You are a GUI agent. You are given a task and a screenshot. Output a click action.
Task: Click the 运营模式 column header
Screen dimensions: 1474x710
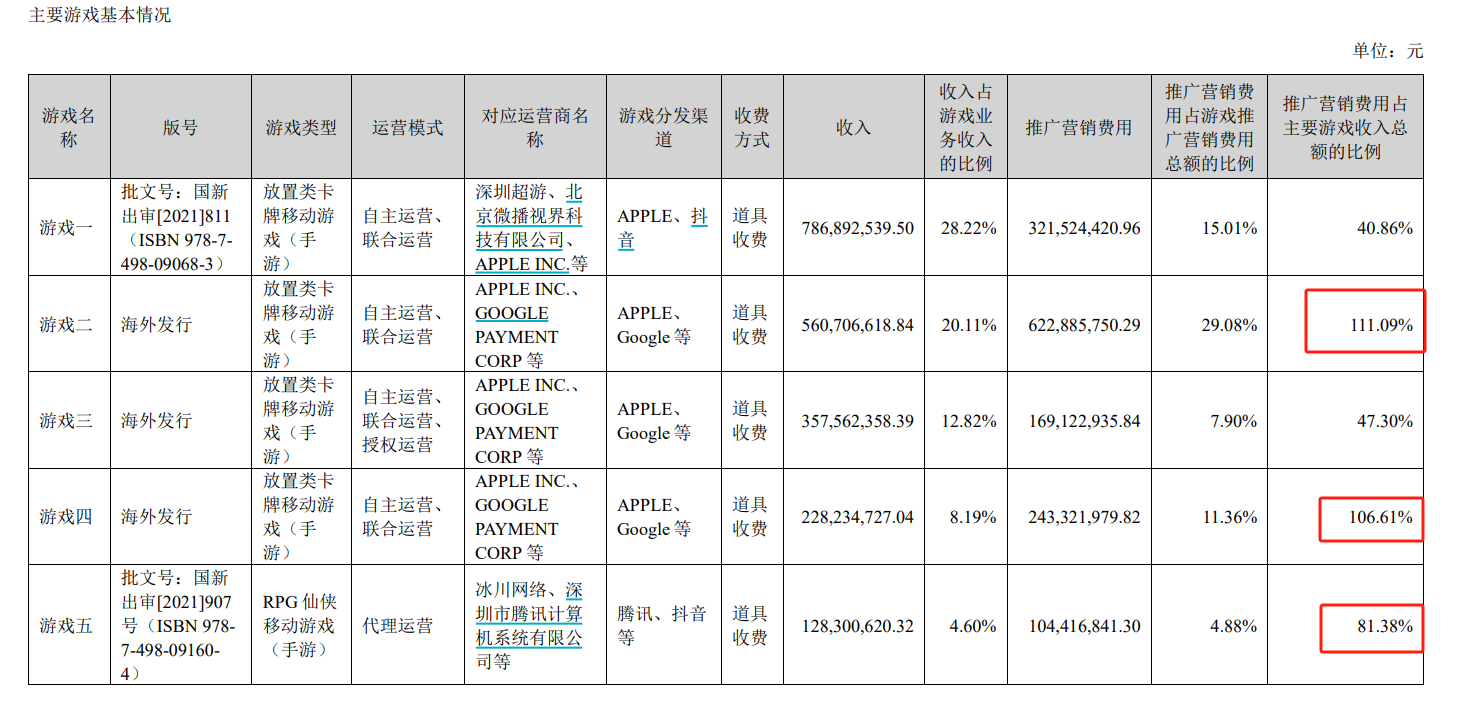point(407,127)
